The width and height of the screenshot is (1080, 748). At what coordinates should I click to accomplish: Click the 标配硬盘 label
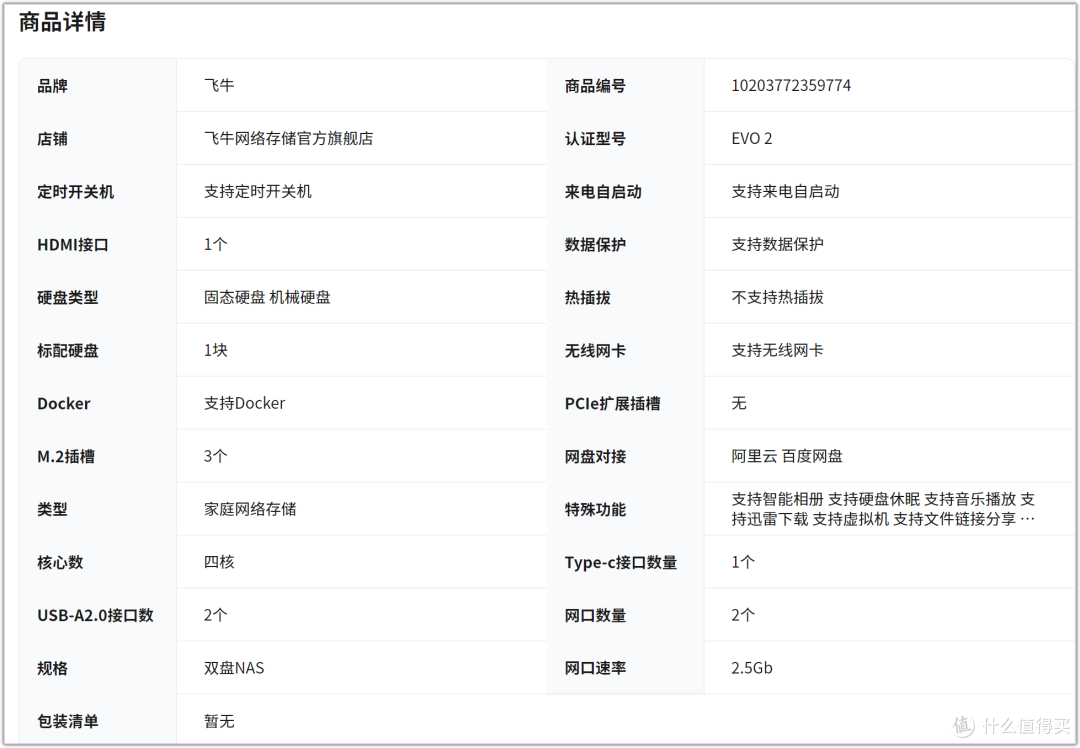pyautogui.click(x=68, y=351)
